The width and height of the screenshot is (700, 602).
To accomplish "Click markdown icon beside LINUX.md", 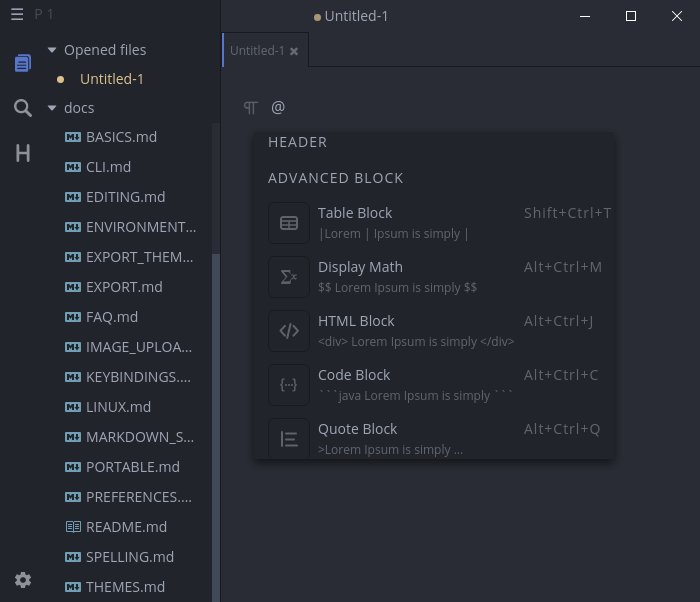I will (x=73, y=407).
